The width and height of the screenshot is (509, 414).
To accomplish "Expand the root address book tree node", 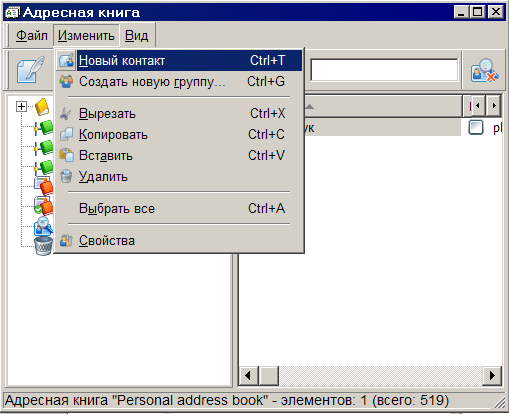I will pyautogui.click(x=21, y=107).
